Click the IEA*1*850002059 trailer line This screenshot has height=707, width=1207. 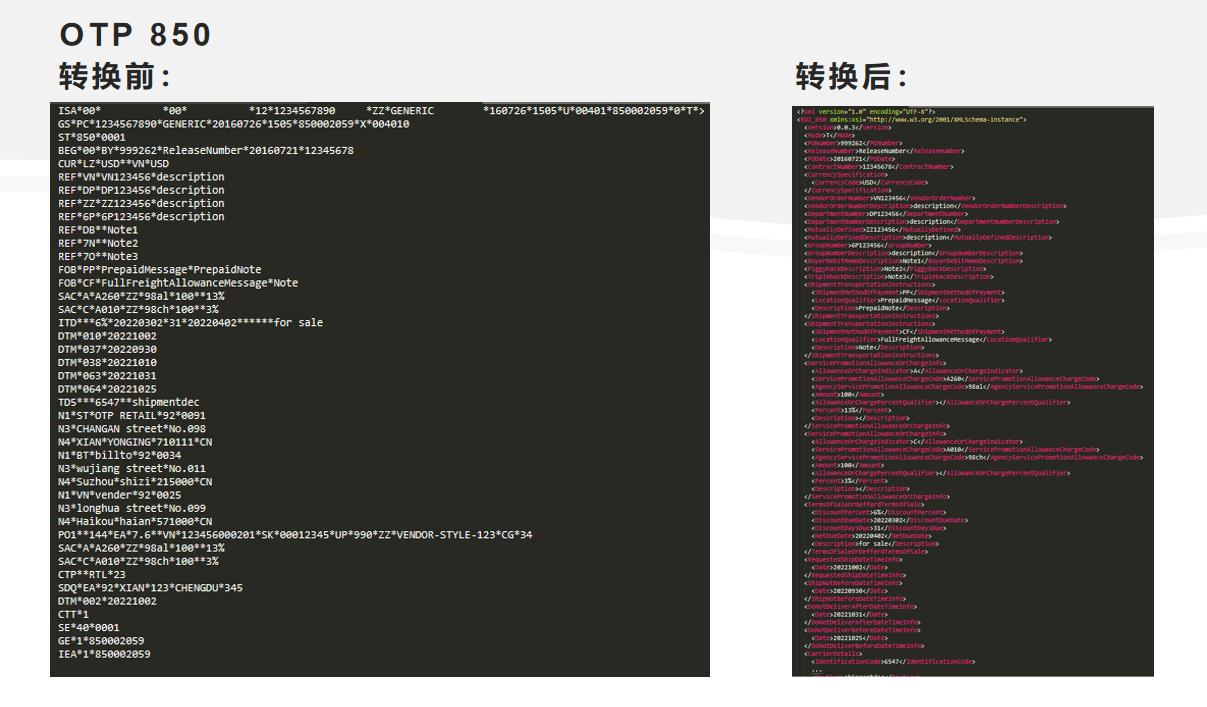[x=104, y=654]
